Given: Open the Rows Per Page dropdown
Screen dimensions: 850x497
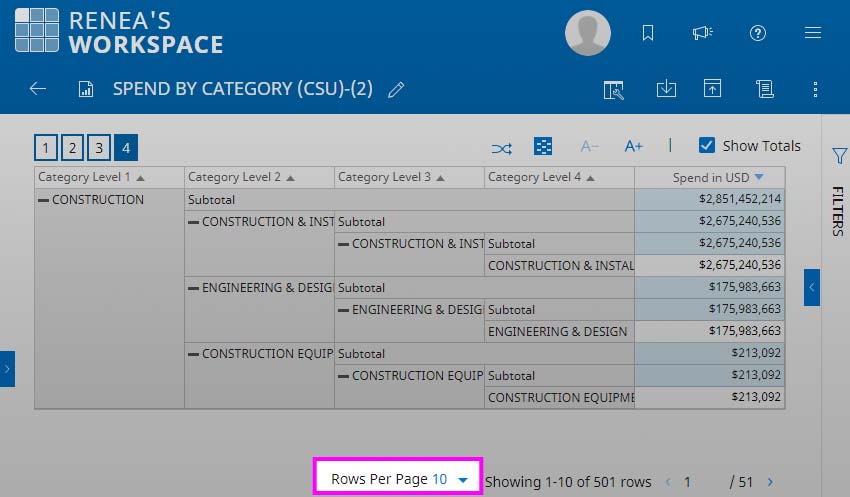Looking at the screenshot, I should [398, 479].
